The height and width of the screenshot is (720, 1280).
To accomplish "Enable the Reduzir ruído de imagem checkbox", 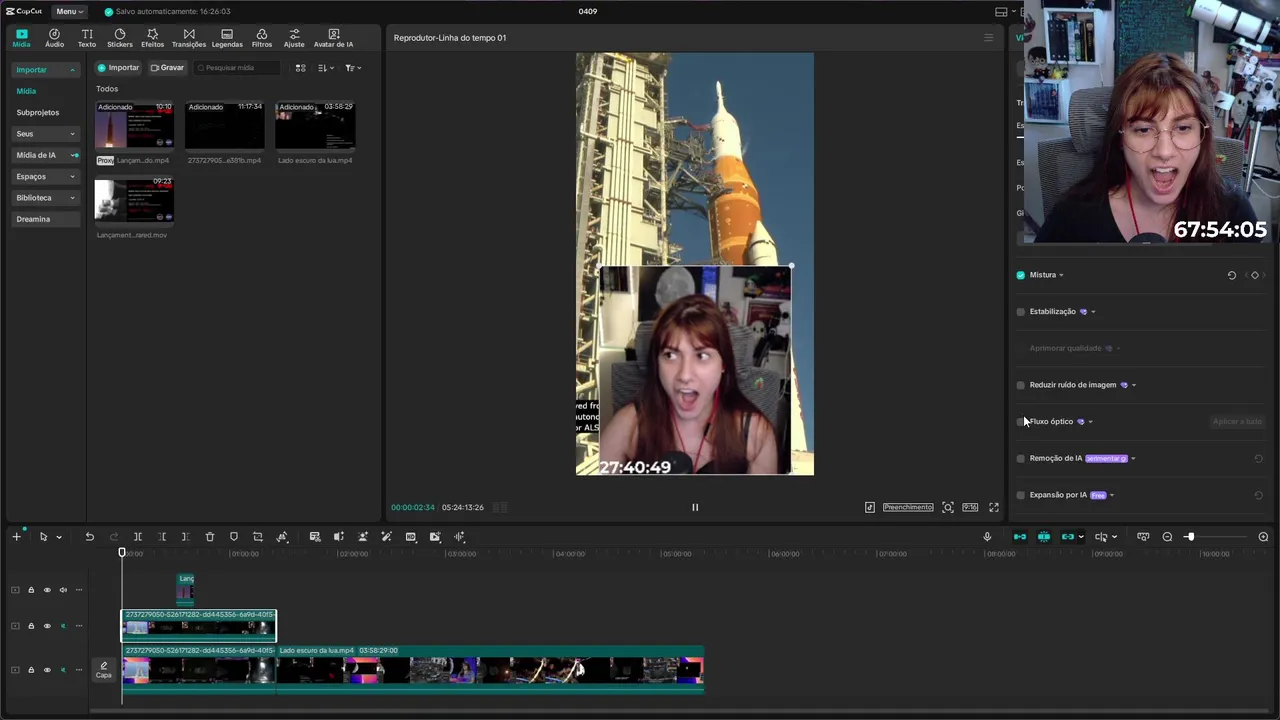I will (1021, 385).
